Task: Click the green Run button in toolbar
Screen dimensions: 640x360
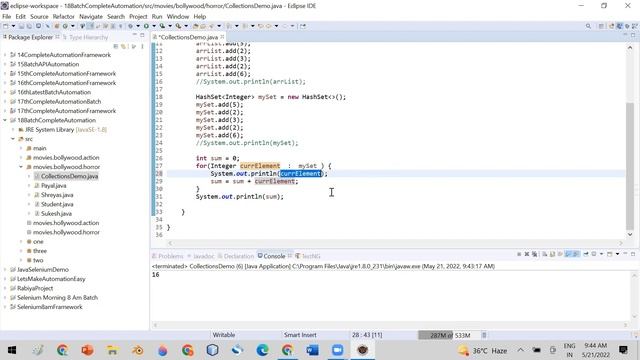Action: pyautogui.click(x=146, y=26)
